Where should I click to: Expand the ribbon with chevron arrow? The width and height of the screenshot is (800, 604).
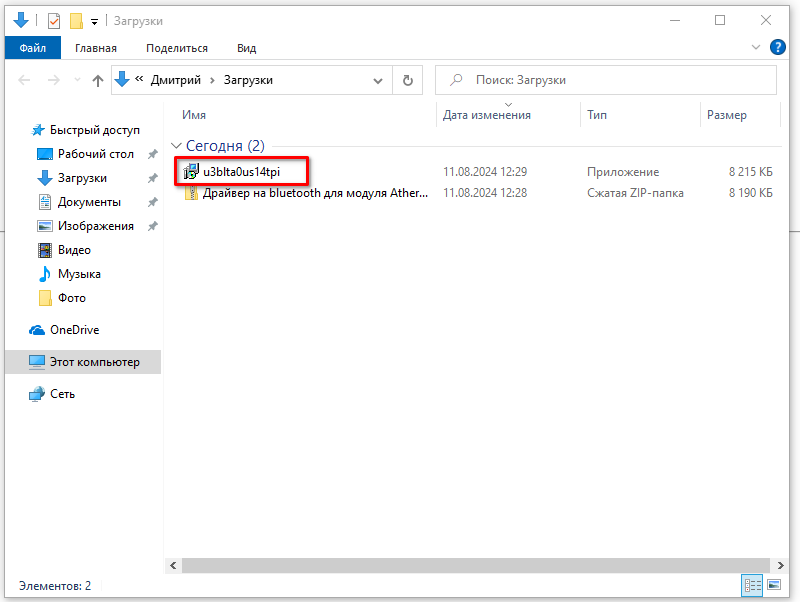pyautogui.click(x=756, y=47)
